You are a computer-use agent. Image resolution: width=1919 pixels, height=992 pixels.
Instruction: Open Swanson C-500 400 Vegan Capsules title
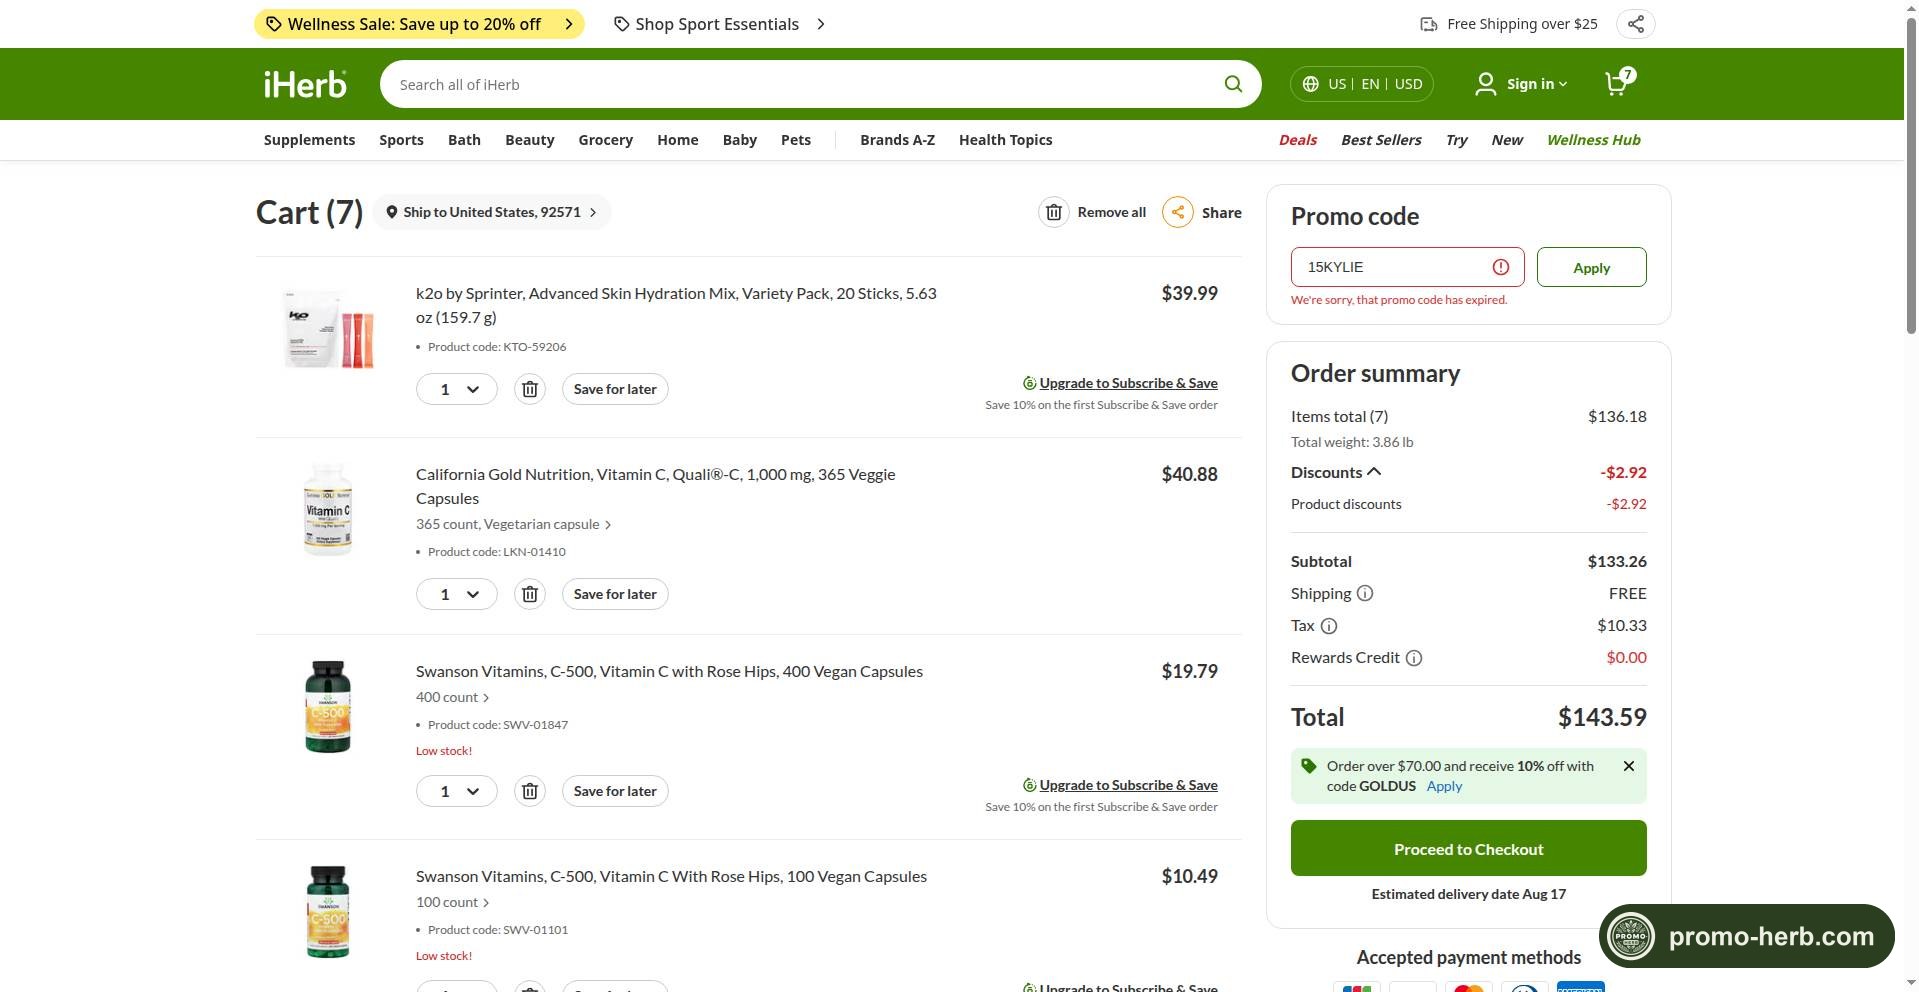click(x=669, y=671)
